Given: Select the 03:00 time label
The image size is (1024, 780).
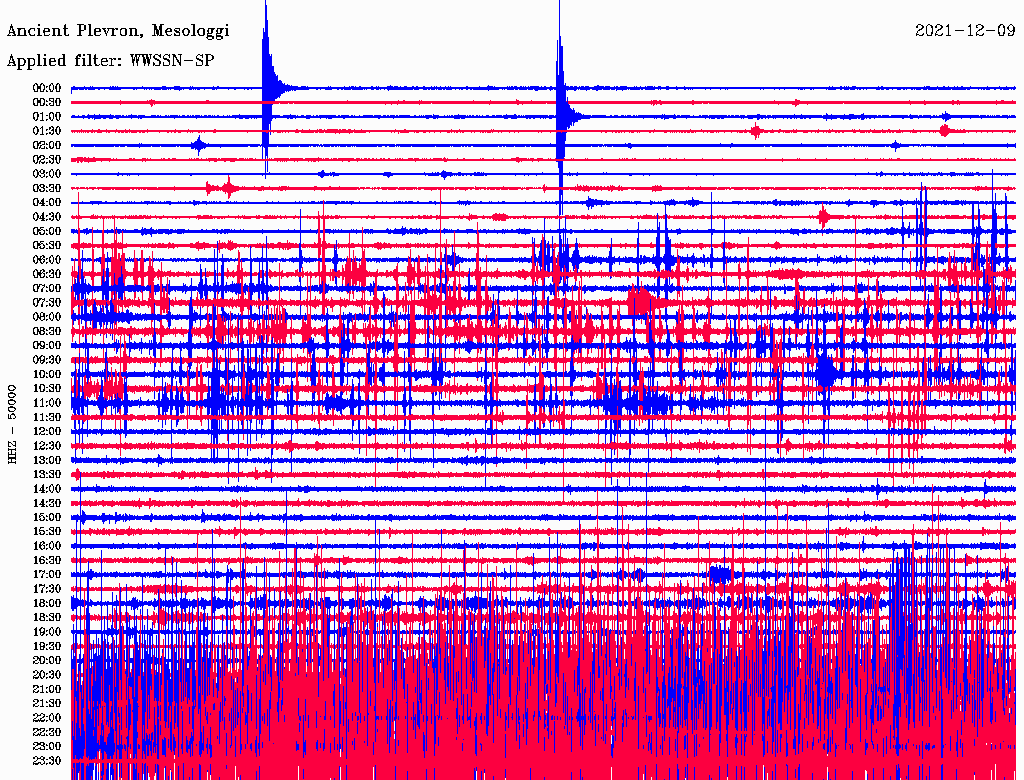Looking at the screenshot, I should click(47, 174).
